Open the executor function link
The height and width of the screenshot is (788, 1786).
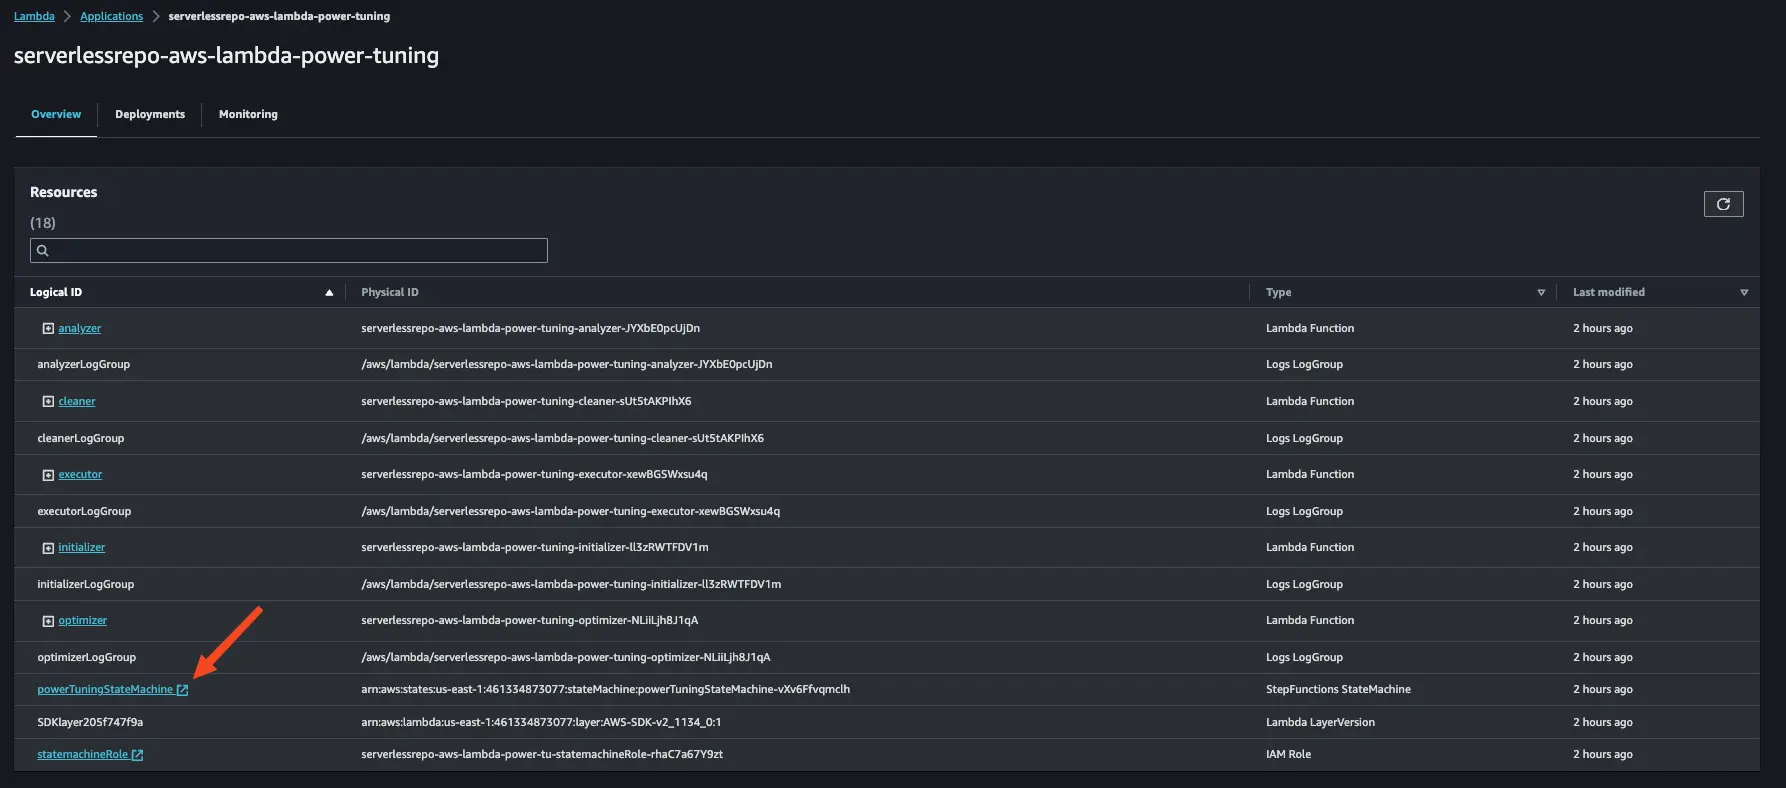pos(80,474)
